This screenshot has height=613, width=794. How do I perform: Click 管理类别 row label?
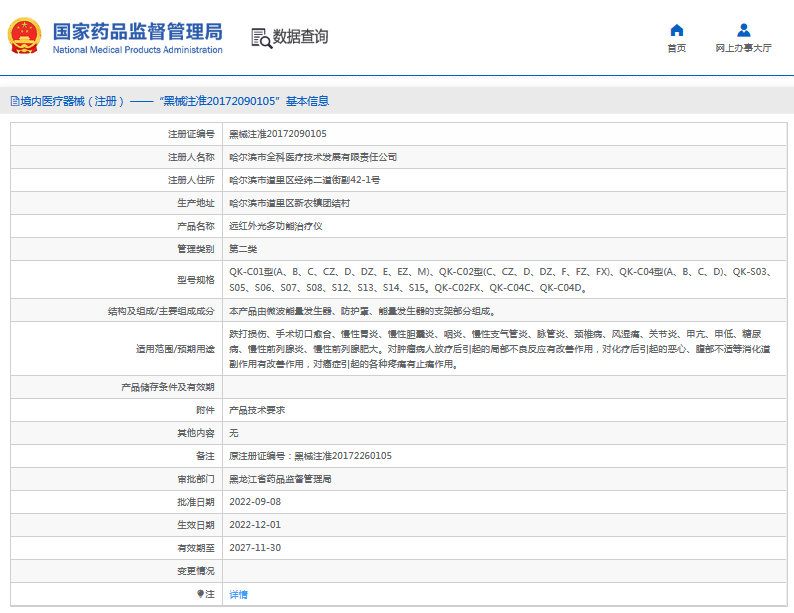point(196,249)
